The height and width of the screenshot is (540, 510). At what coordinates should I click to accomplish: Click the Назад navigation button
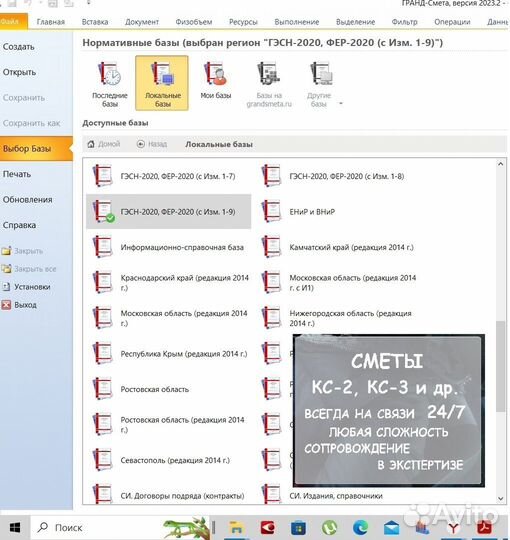click(152, 144)
